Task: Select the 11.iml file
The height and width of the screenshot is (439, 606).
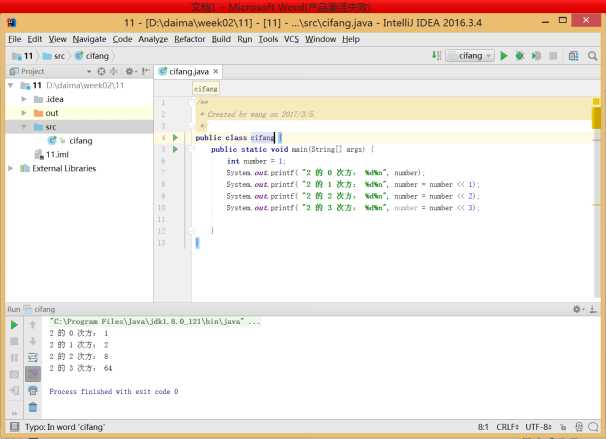Action: coord(57,155)
